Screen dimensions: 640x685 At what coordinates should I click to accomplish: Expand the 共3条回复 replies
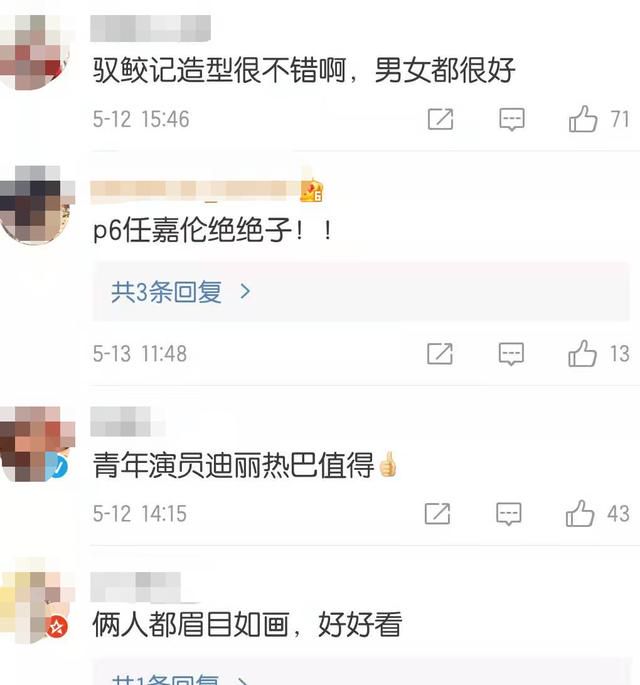pos(361,292)
